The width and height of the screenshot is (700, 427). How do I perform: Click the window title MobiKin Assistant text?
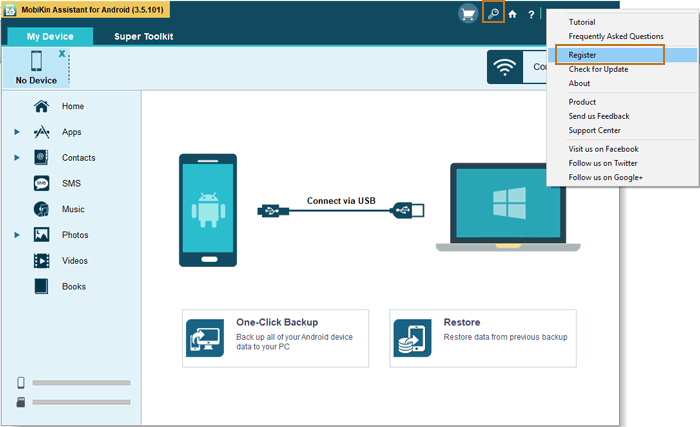point(92,9)
